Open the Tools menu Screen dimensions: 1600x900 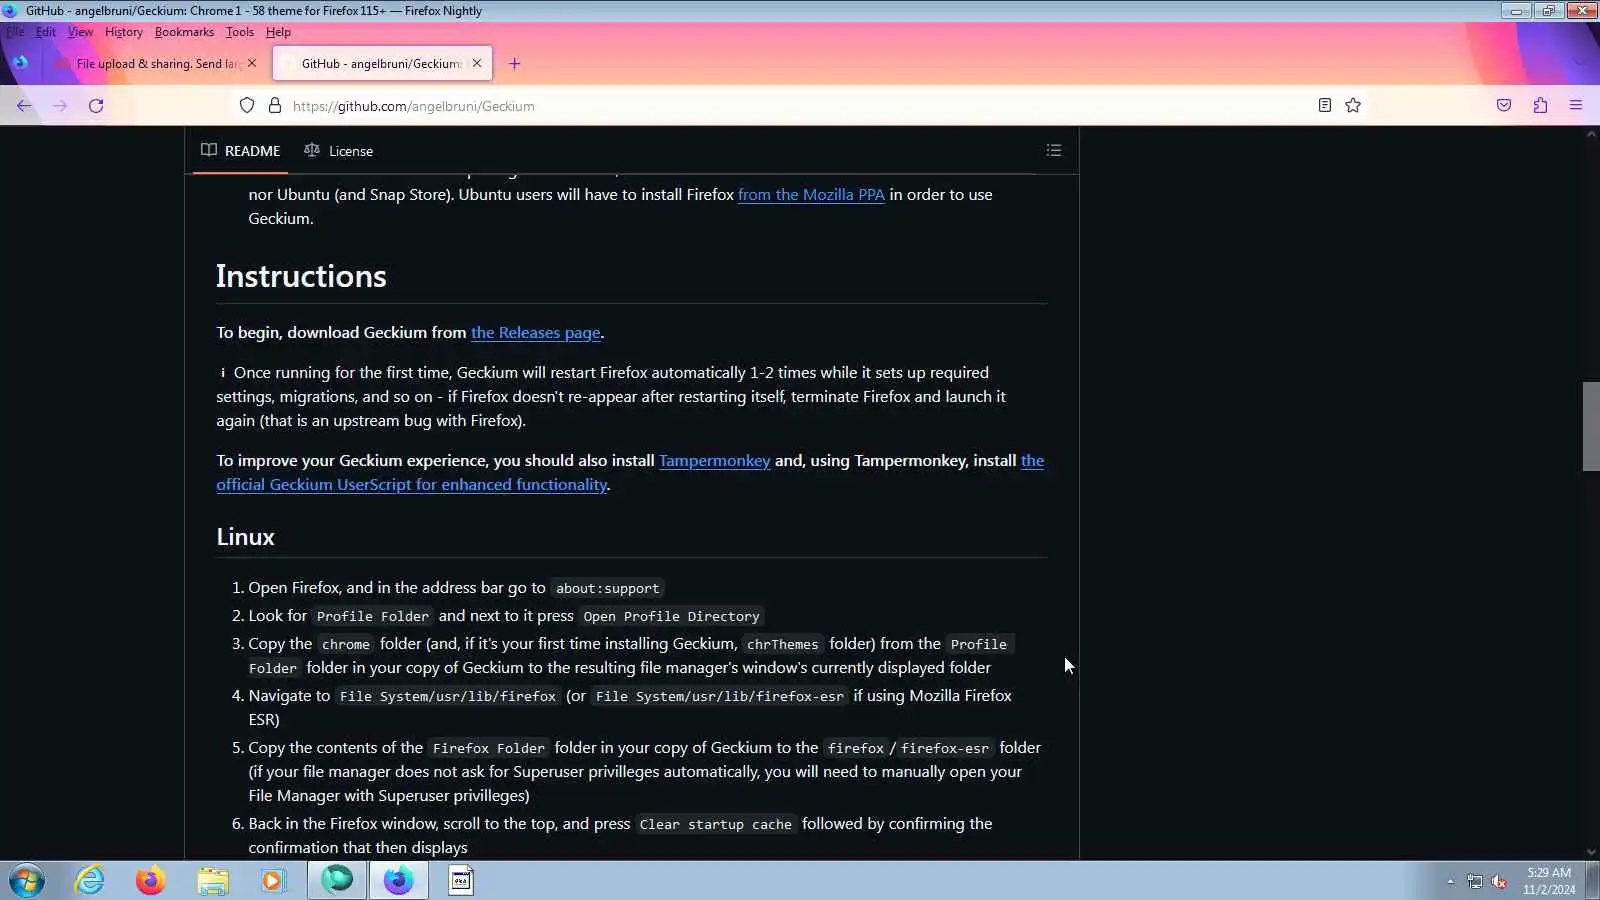[240, 32]
